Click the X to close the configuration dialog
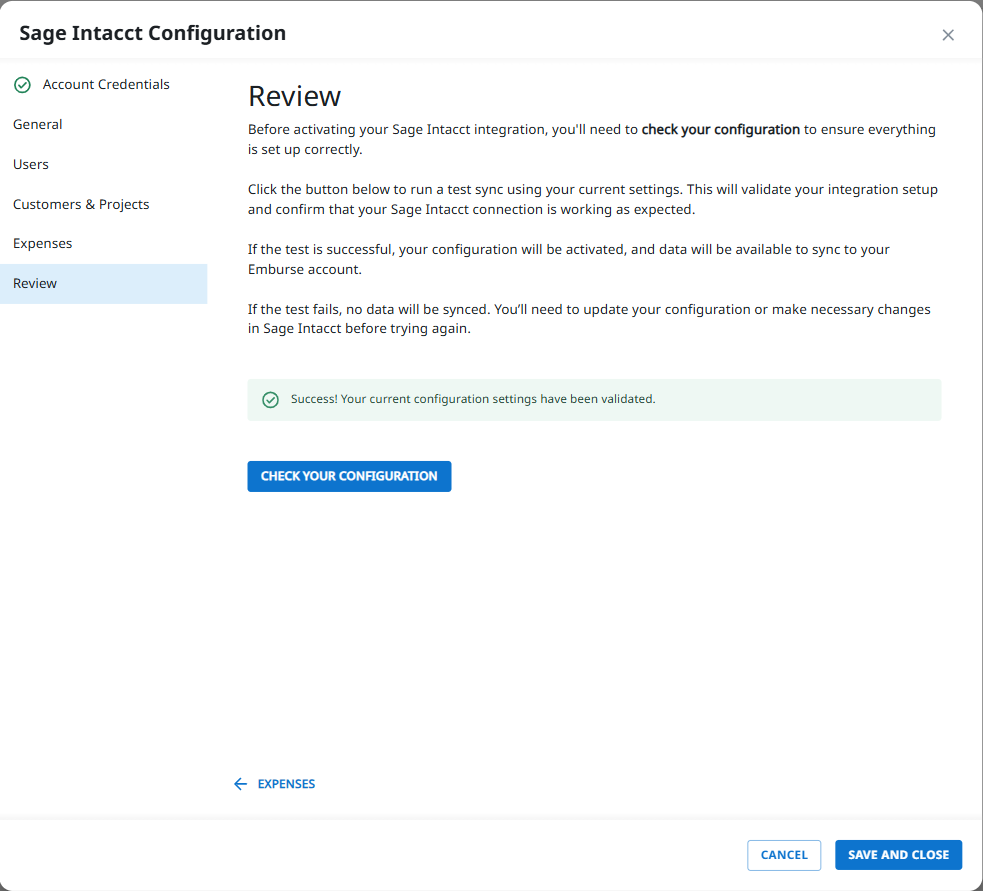This screenshot has width=983, height=891. point(948,34)
